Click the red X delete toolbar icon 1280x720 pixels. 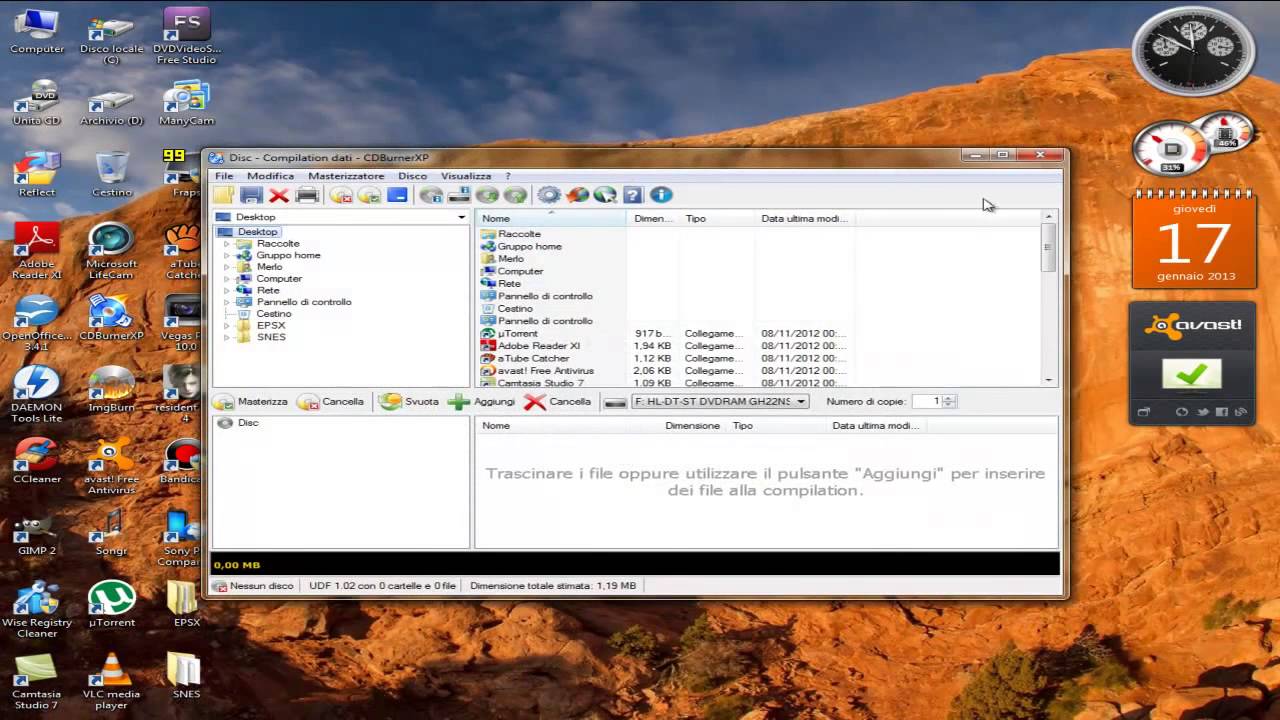279,195
